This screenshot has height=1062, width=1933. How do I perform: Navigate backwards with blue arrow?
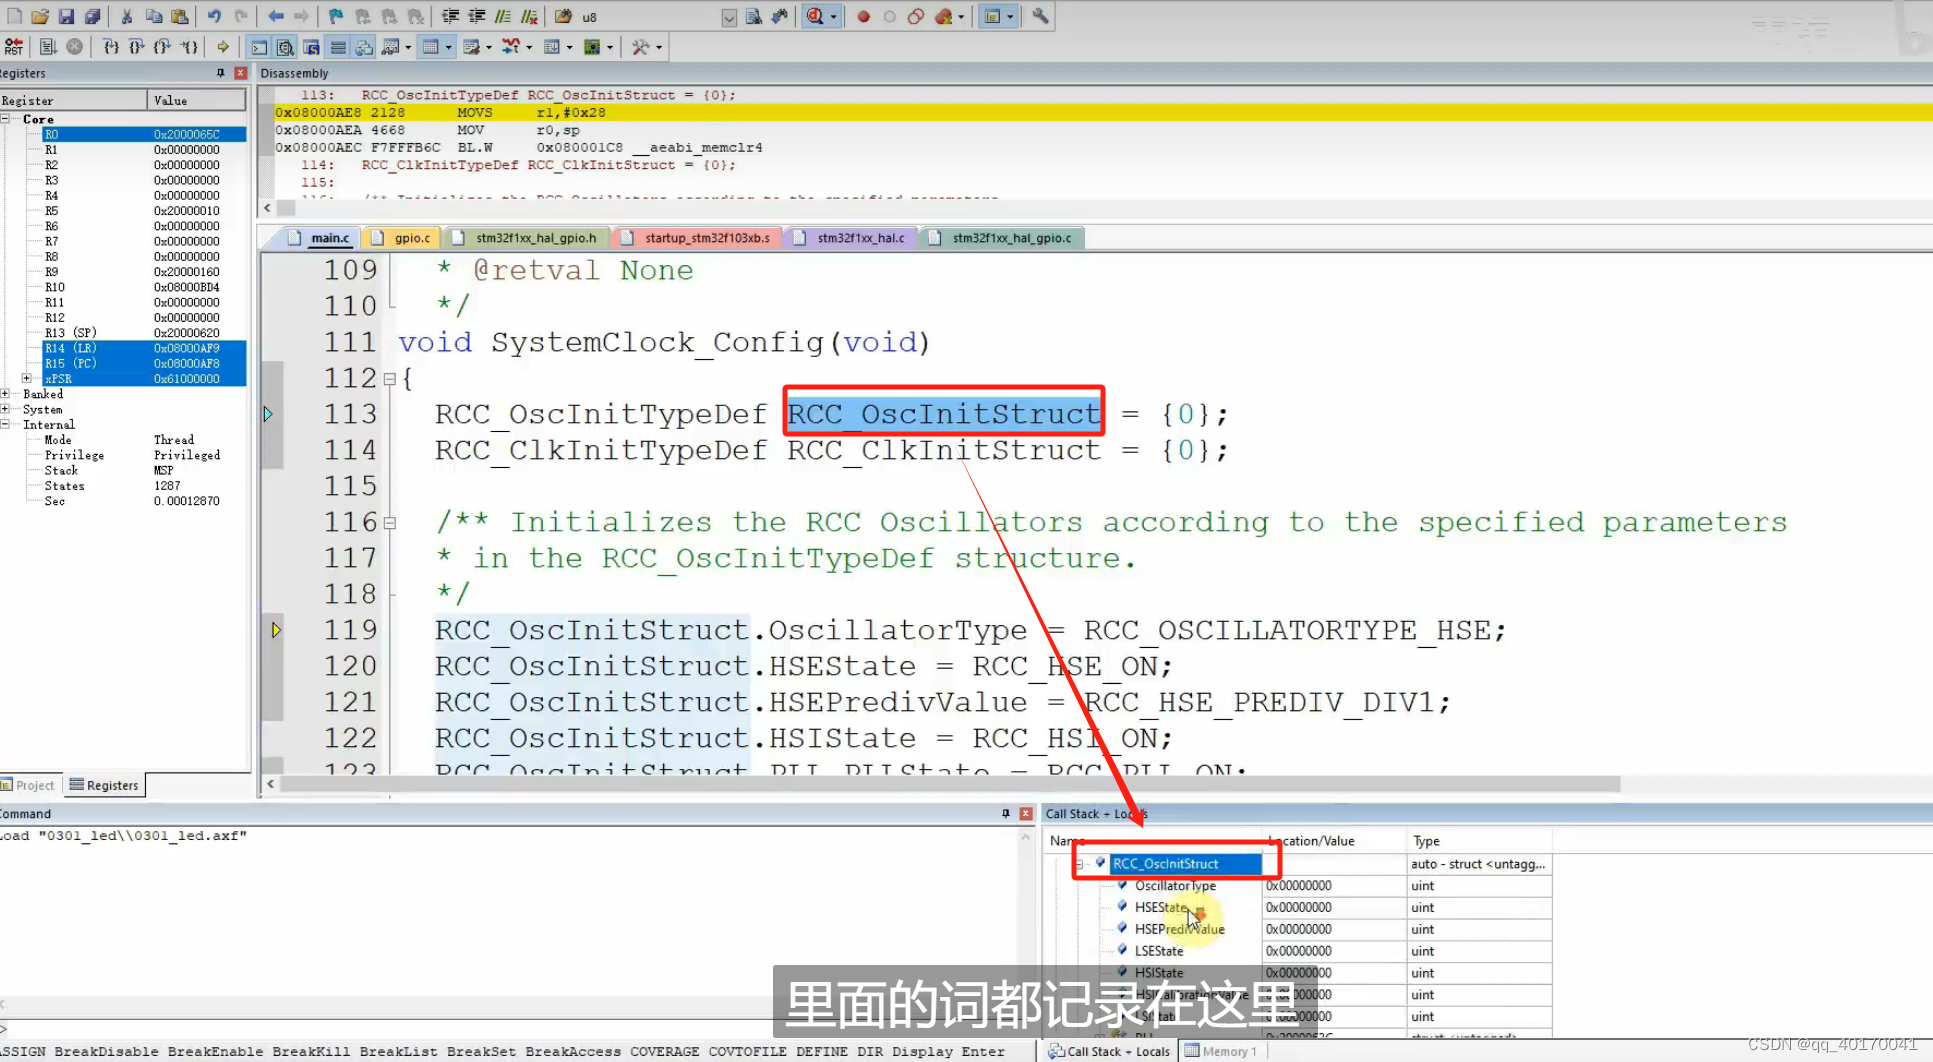[x=275, y=16]
